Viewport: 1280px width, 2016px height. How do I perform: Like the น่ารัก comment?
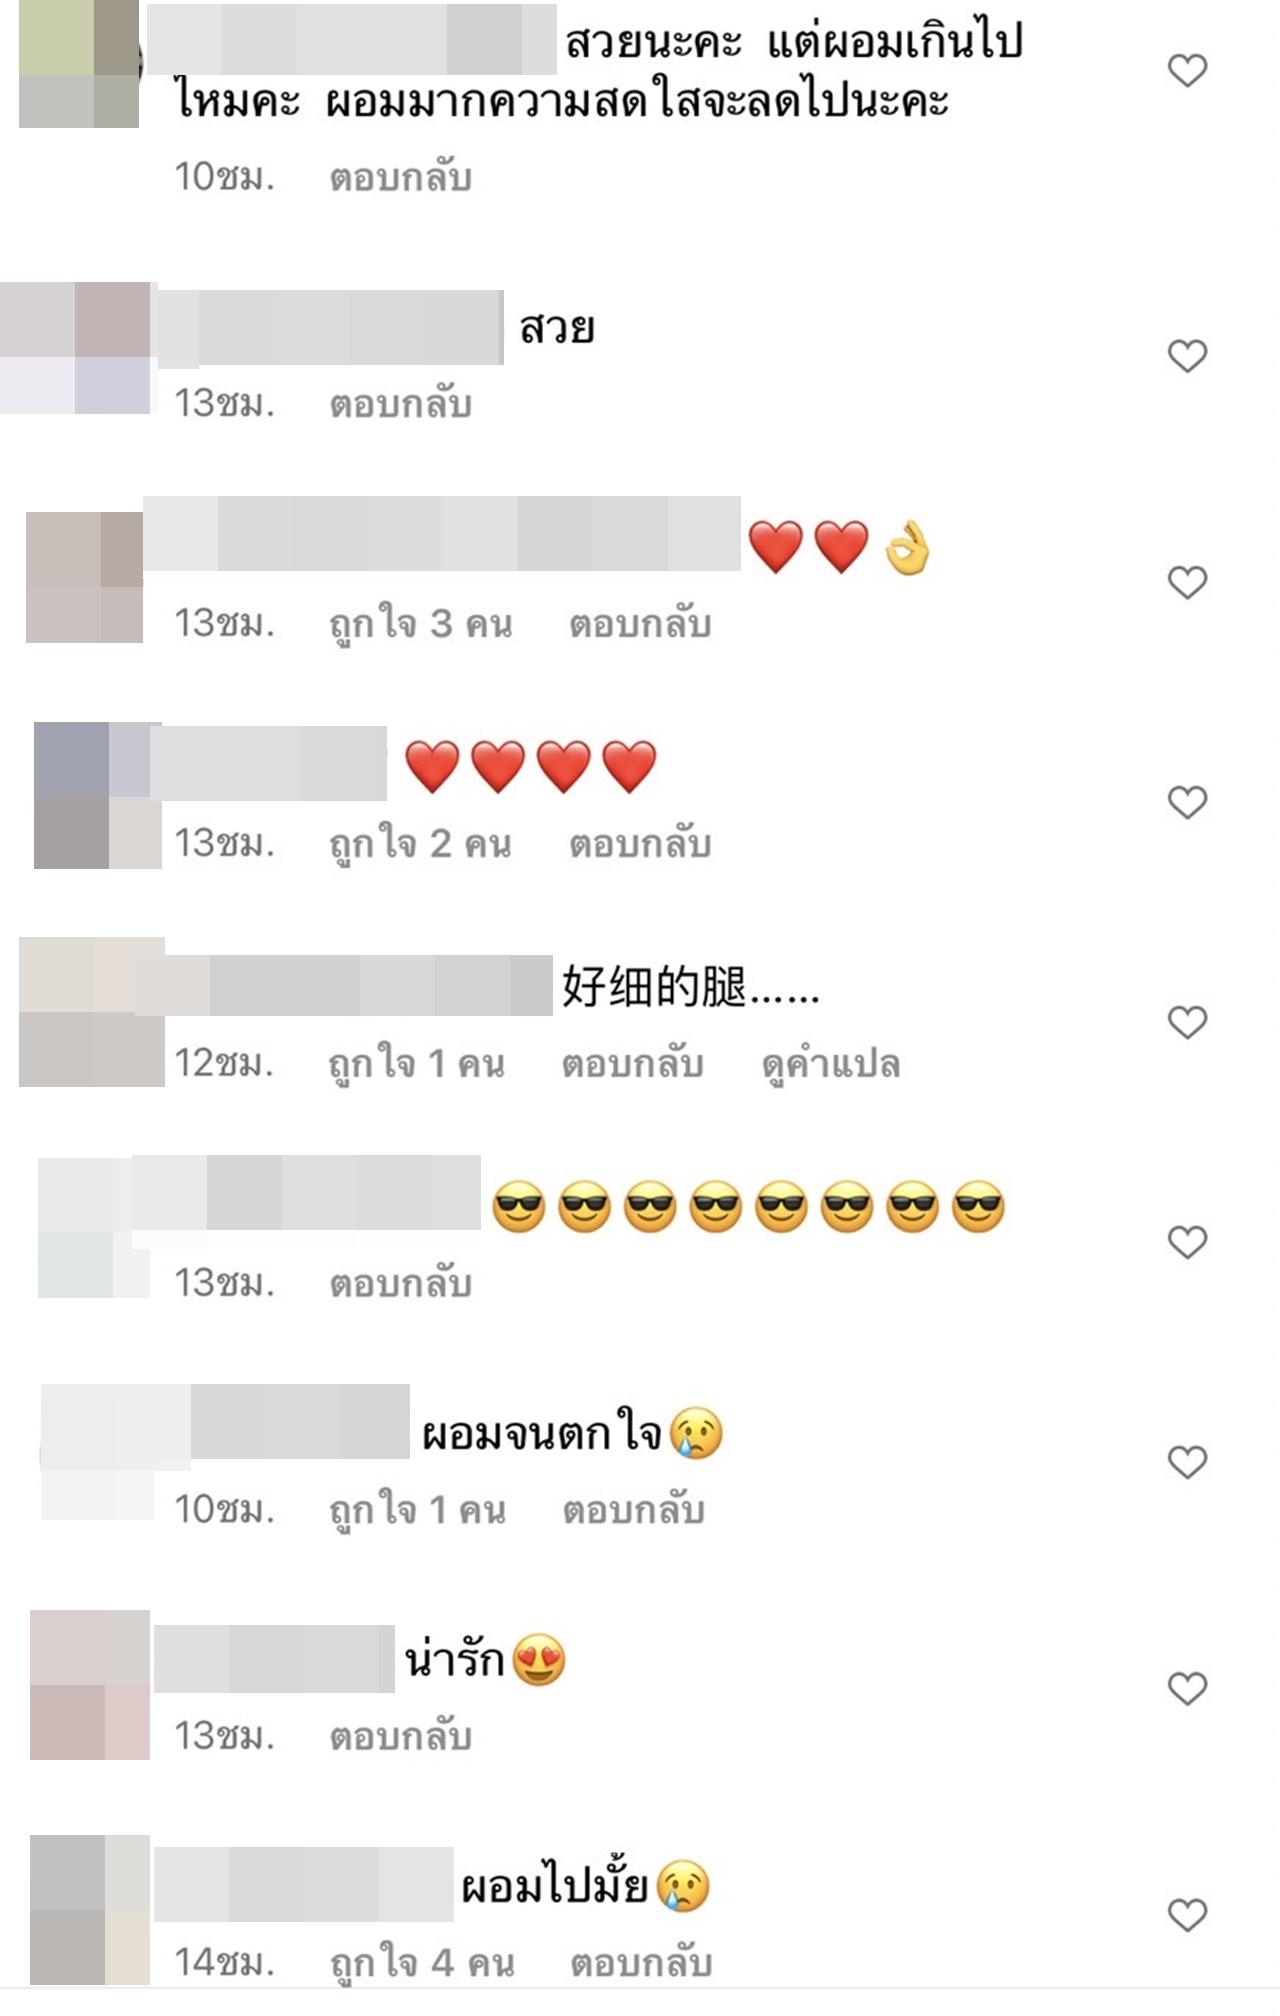click(1187, 1689)
